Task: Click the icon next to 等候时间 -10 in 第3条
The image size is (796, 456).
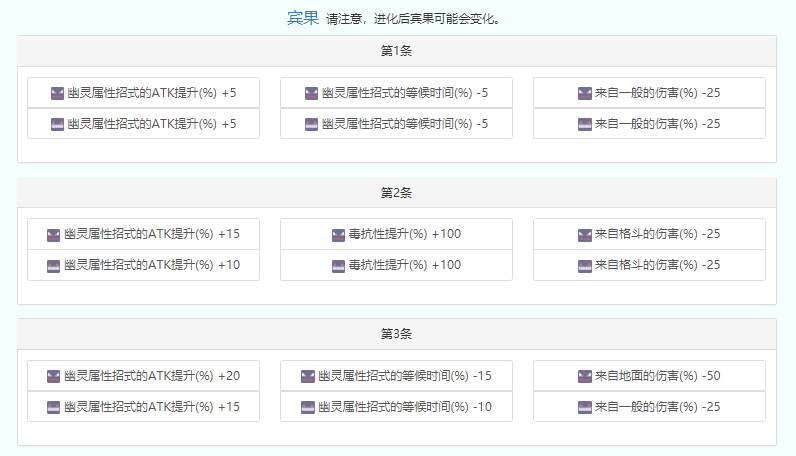Action: 308,407
